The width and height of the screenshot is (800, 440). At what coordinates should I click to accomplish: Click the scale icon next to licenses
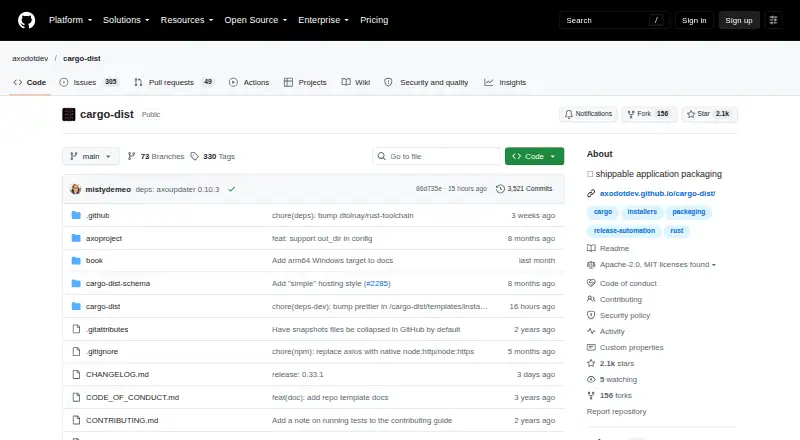[591, 264]
